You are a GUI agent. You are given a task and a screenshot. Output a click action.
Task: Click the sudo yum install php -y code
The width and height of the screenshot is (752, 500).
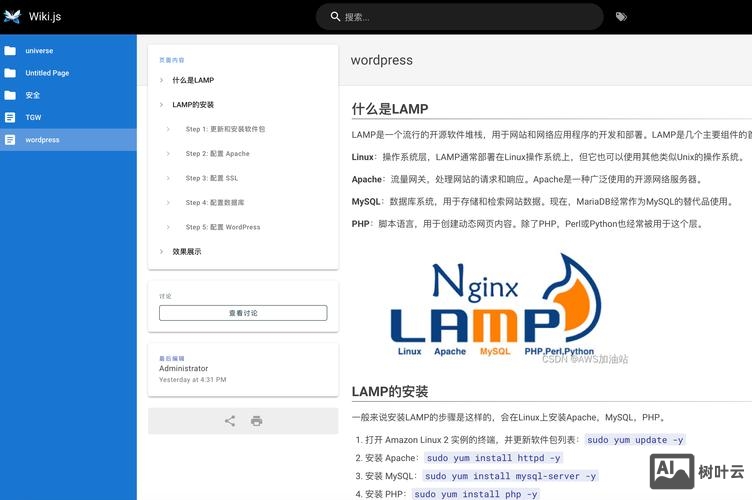click(x=476, y=494)
